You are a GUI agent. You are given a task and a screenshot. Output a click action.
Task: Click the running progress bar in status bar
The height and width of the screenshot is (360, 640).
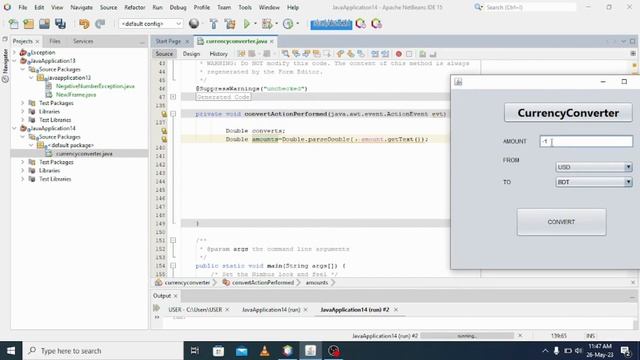[467, 336]
